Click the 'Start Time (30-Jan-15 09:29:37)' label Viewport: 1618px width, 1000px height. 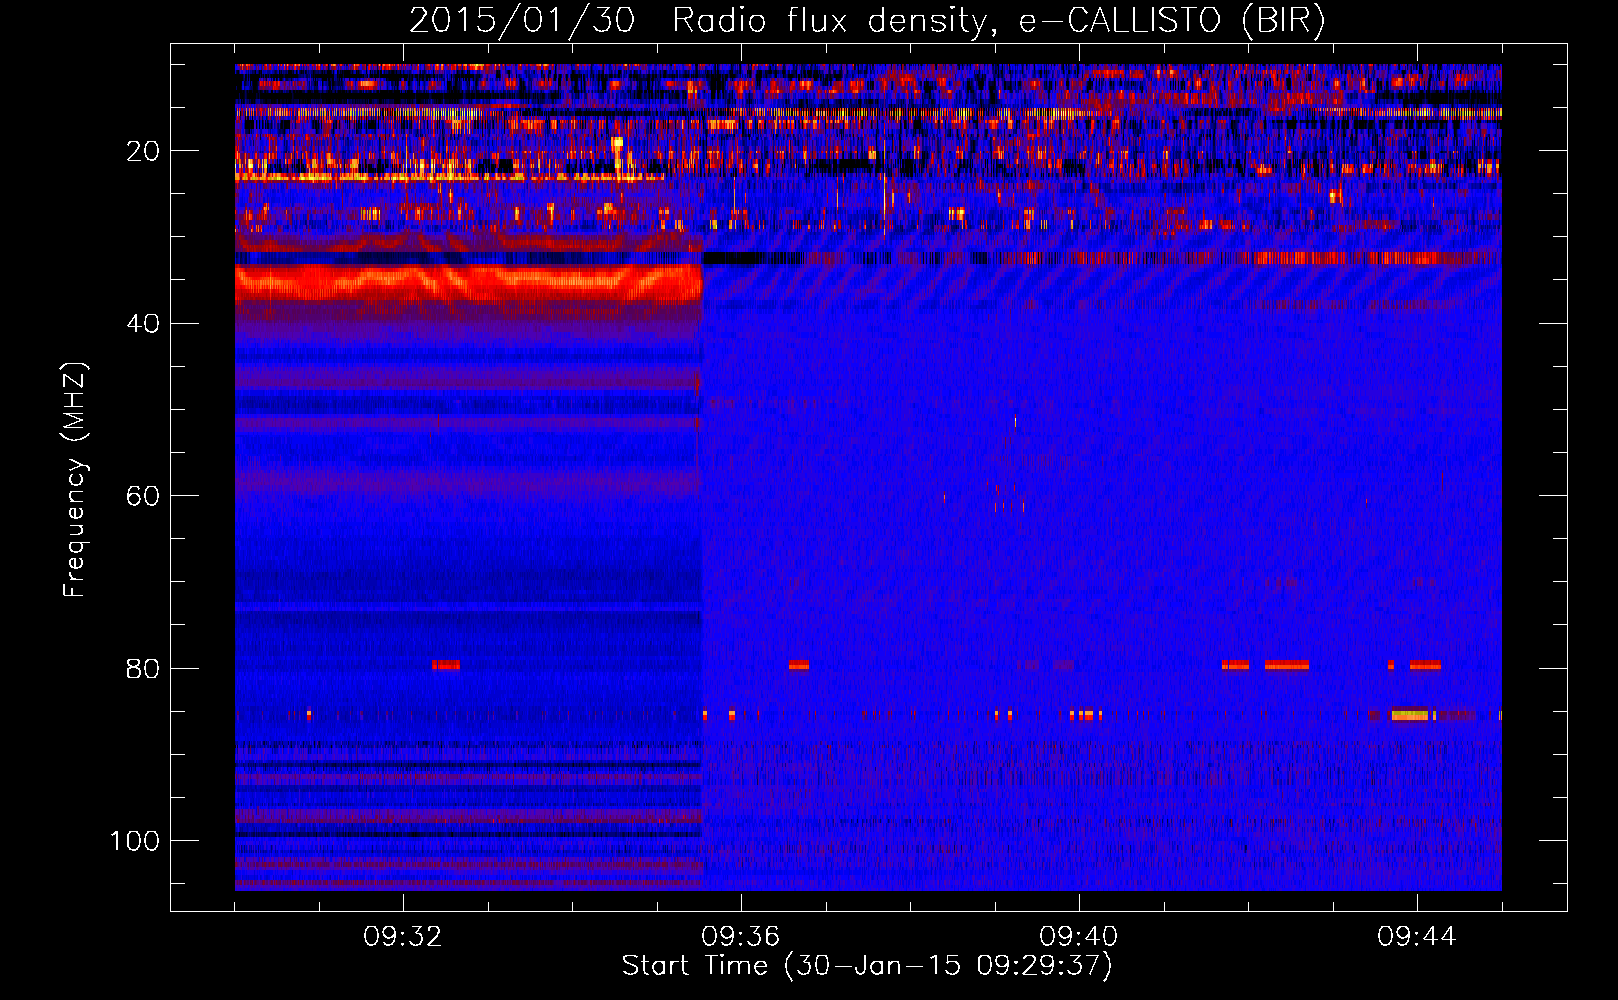[x=867, y=966]
